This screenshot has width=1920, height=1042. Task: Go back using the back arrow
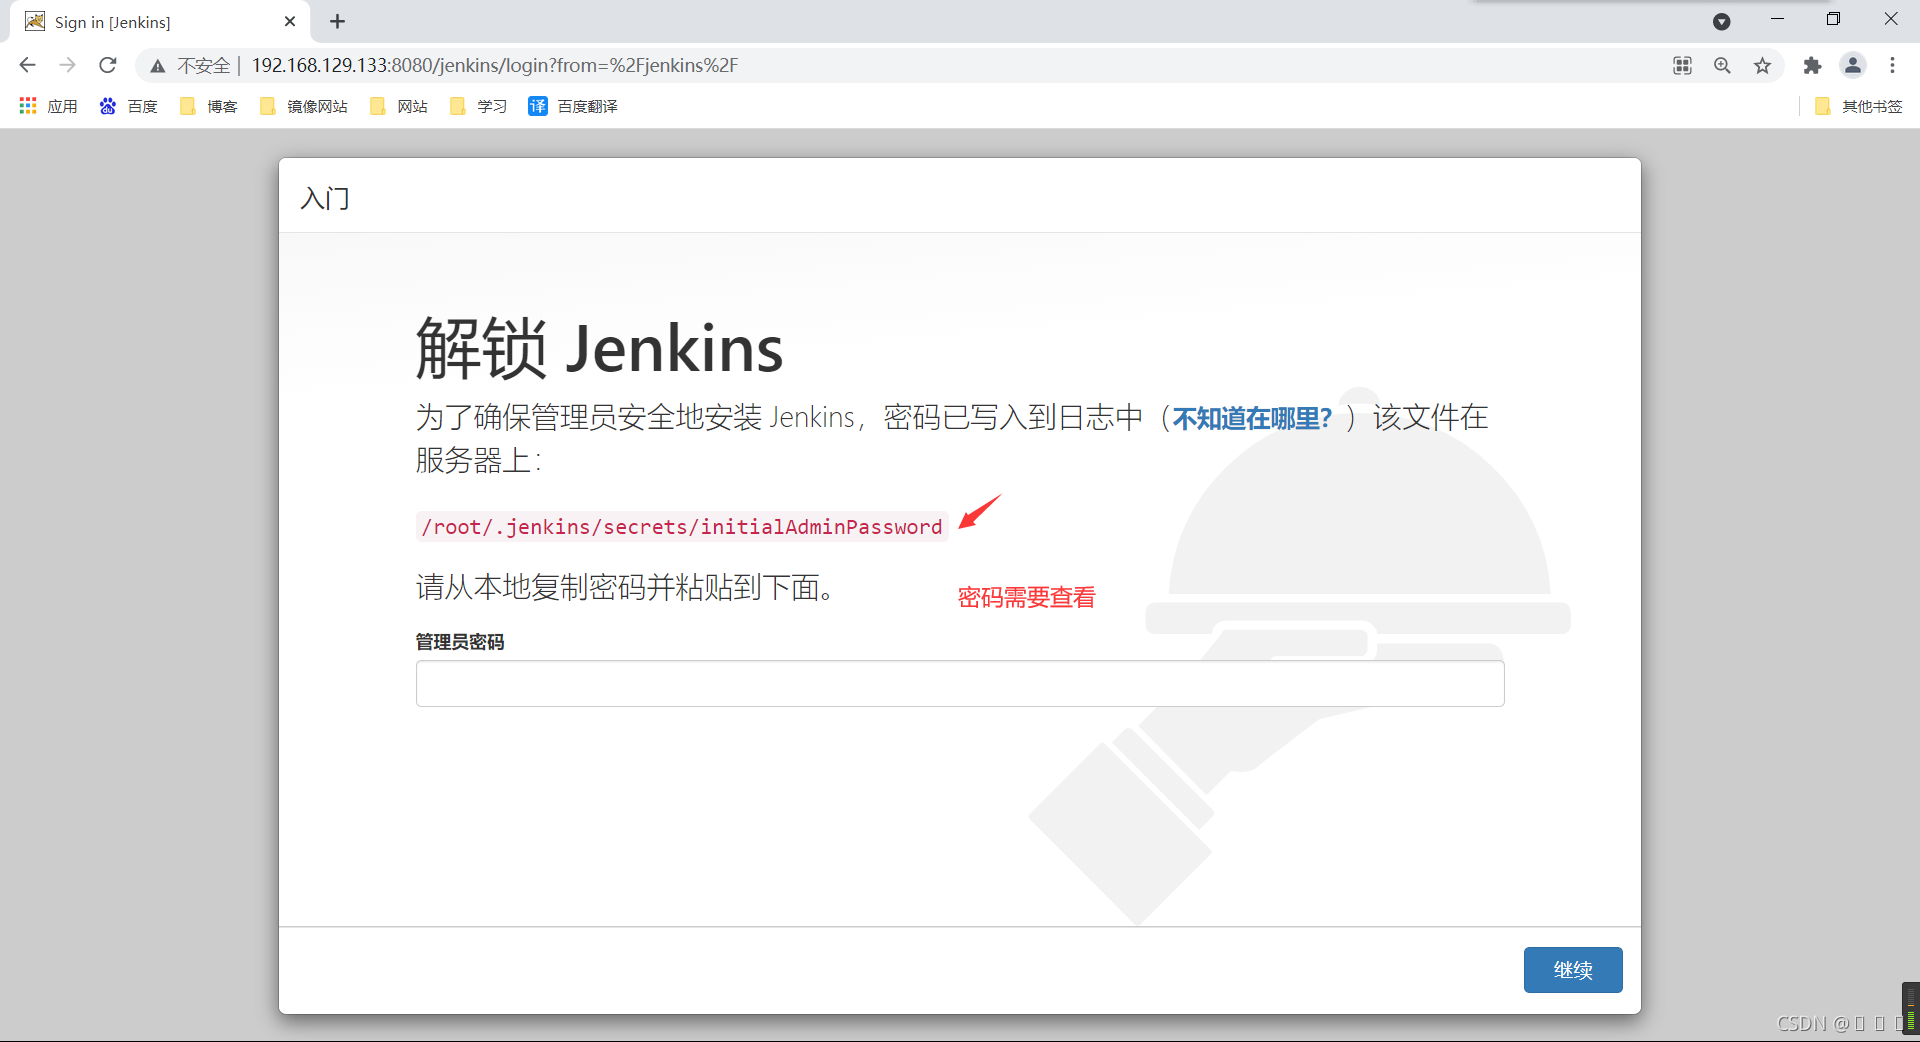tap(27, 65)
